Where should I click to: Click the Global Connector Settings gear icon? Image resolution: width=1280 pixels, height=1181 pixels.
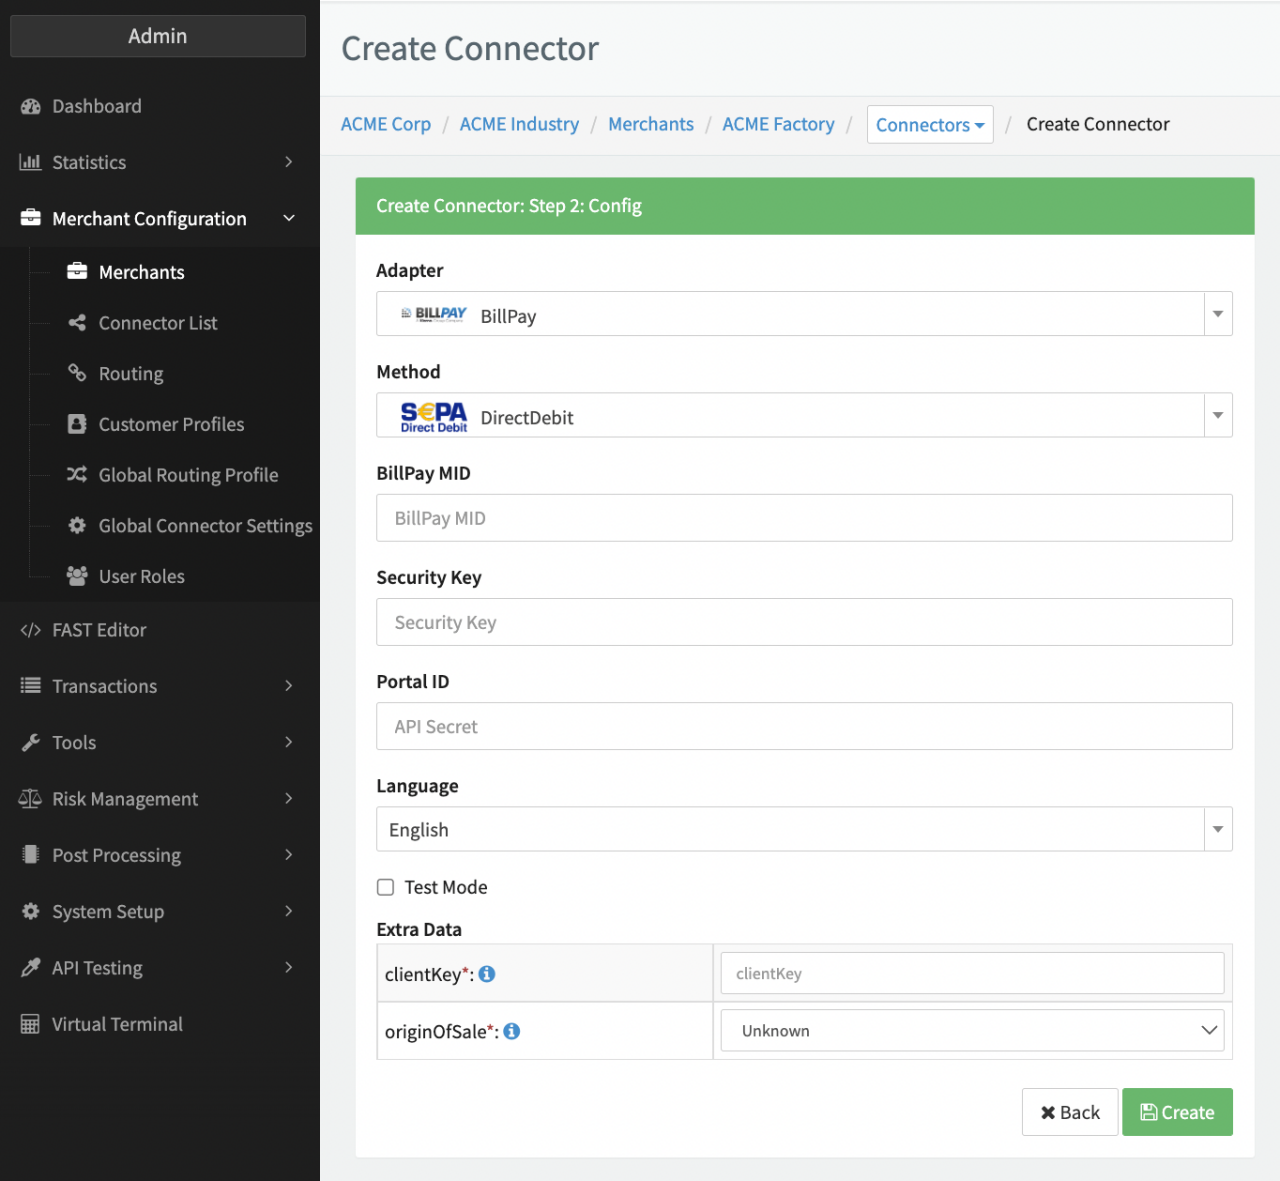[x=77, y=526]
